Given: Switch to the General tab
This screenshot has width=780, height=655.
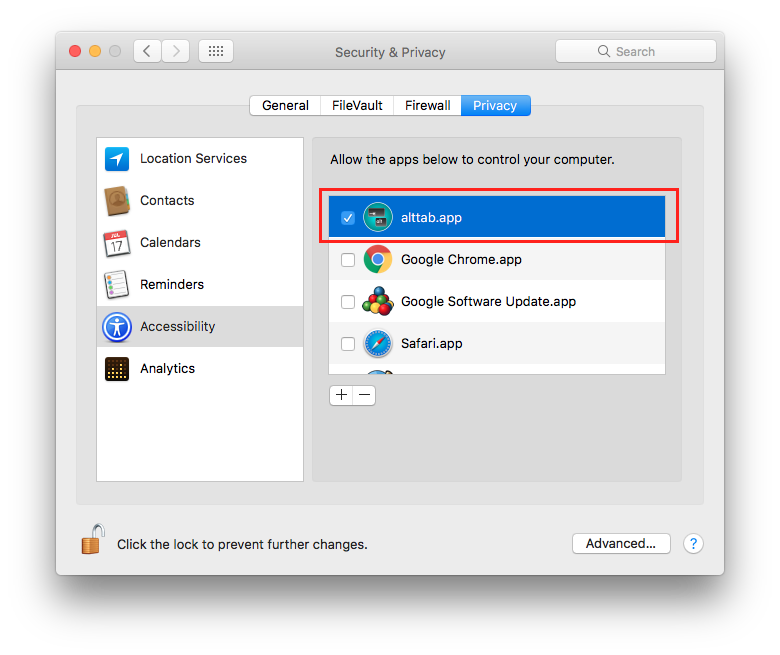Looking at the screenshot, I should 285,106.
